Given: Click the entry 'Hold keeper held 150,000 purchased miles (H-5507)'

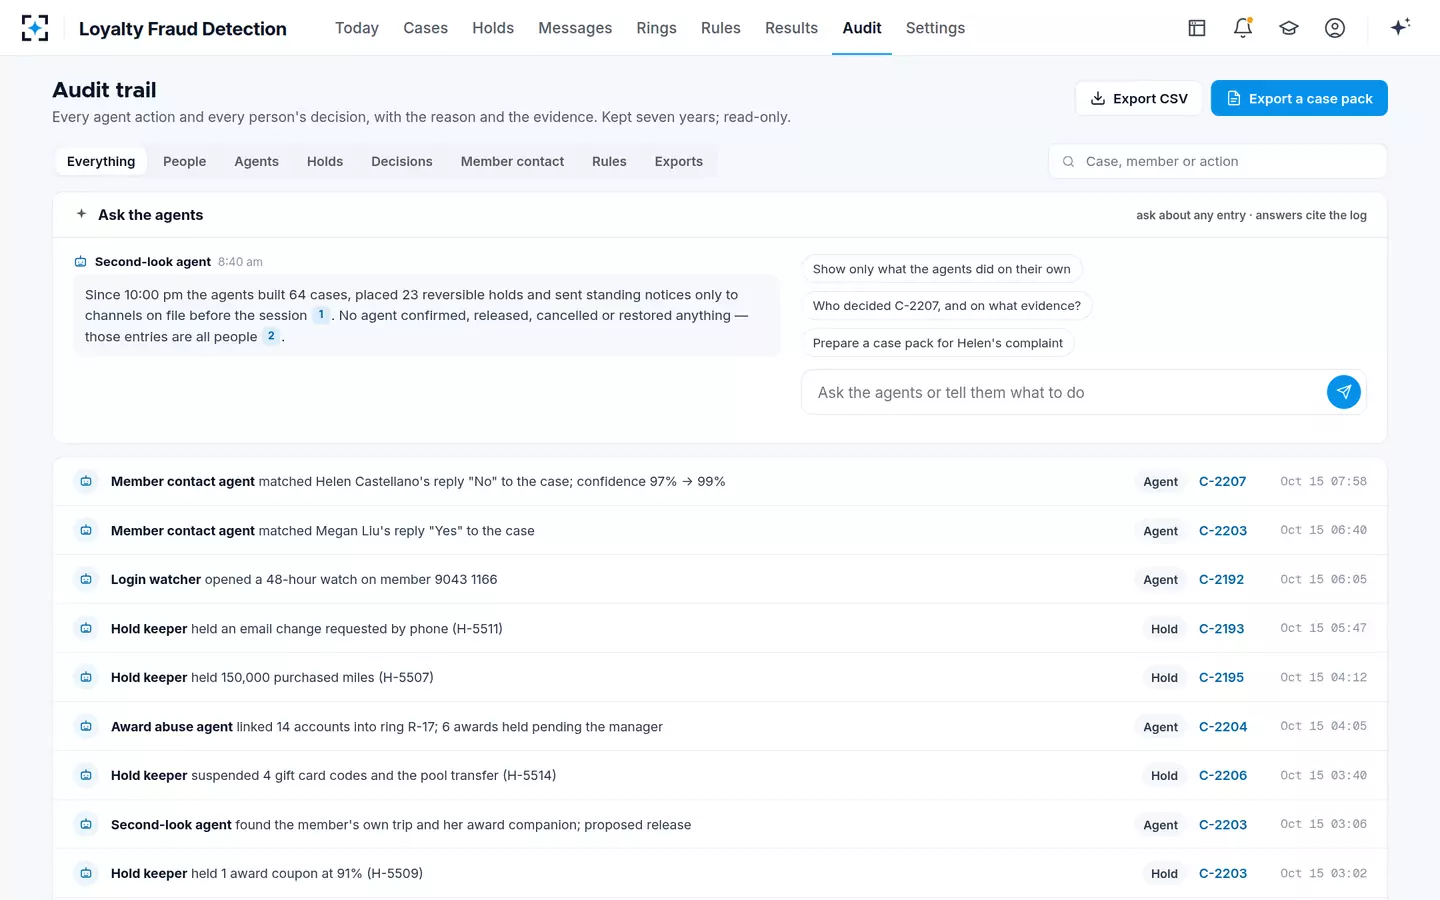Looking at the screenshot, I should pos(720,677).
